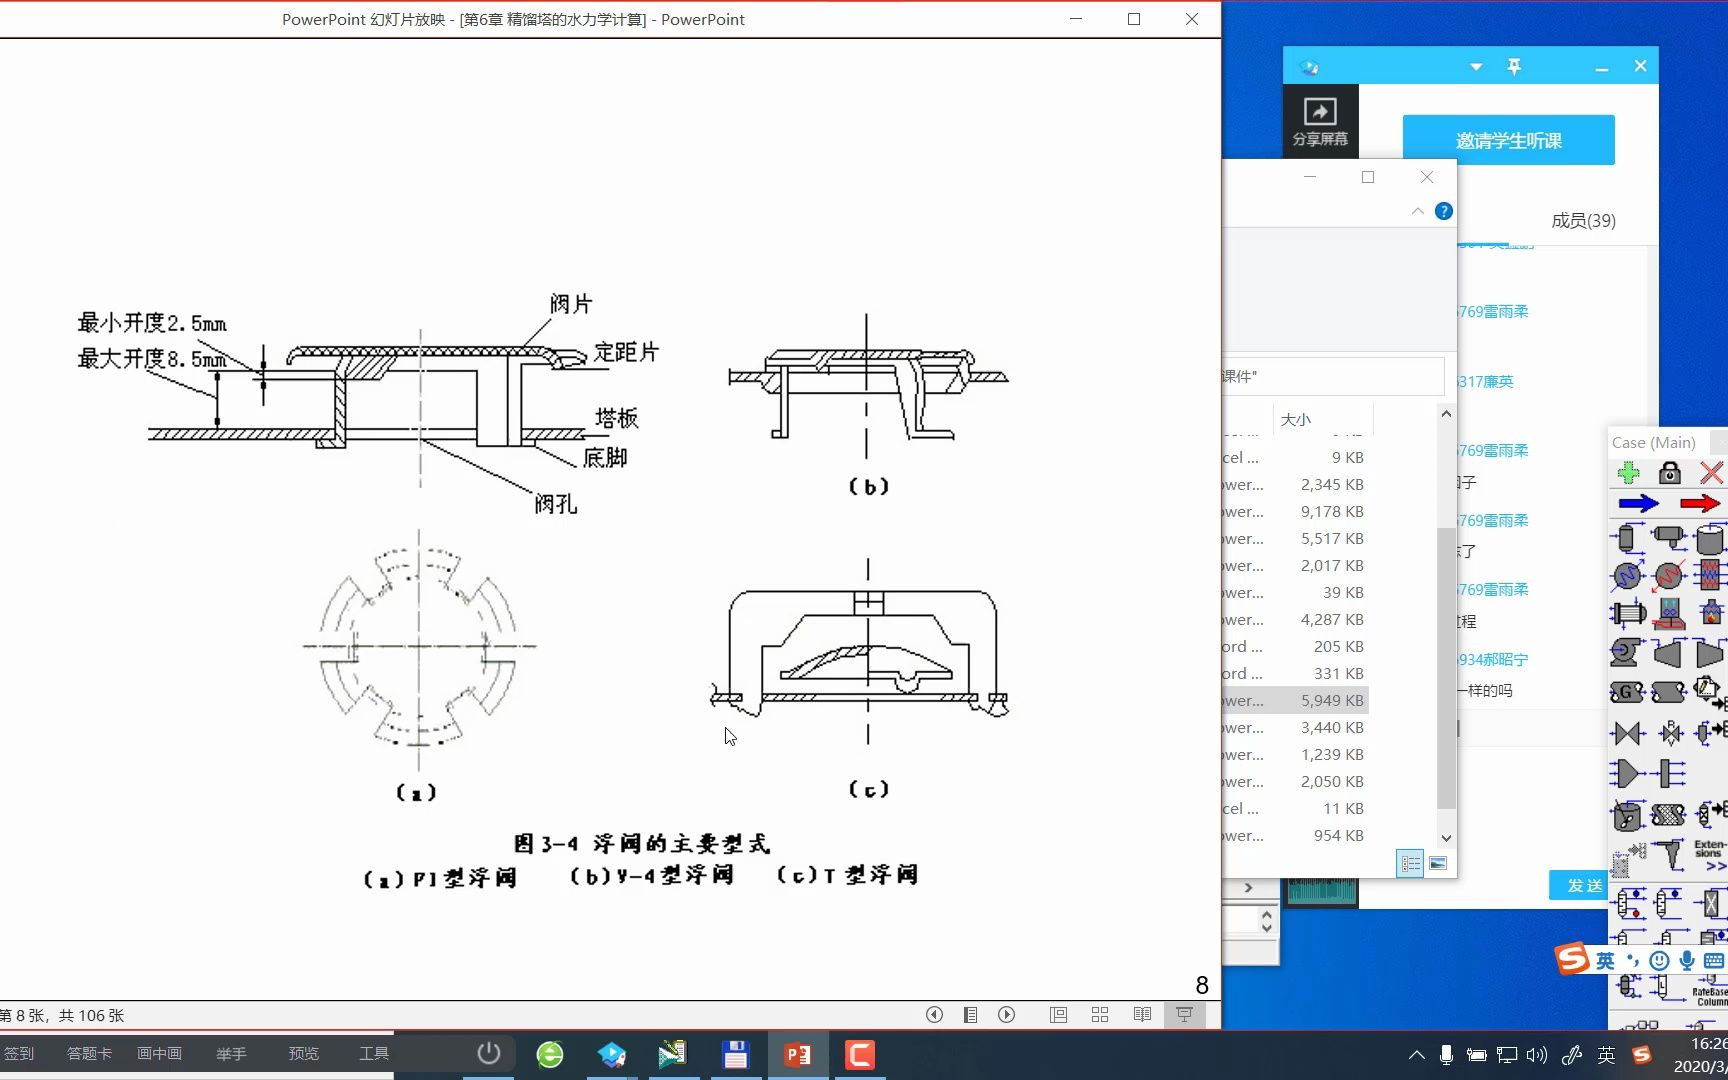Switch File Explorer to large icons view
Screen dimensions: 1728x1080
tap(1438, 863)
